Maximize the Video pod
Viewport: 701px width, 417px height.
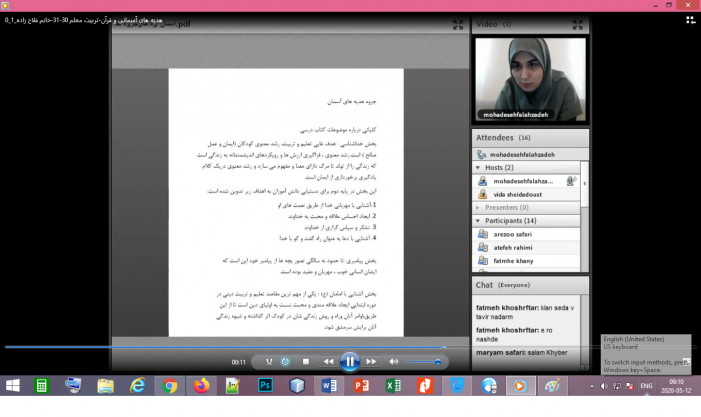[x=577, y=25]
